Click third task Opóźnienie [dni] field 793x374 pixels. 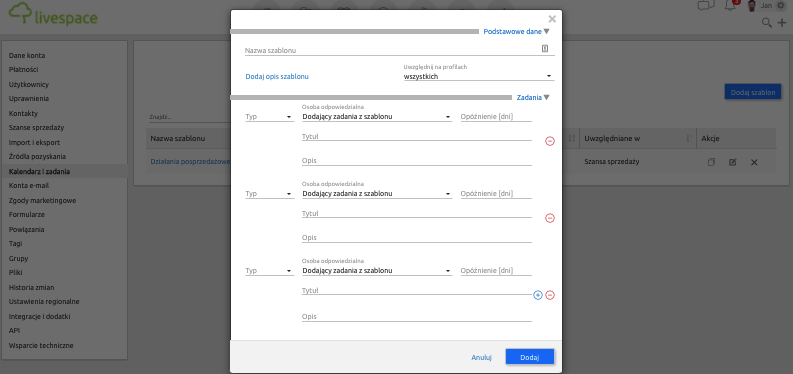click(496, 270)
